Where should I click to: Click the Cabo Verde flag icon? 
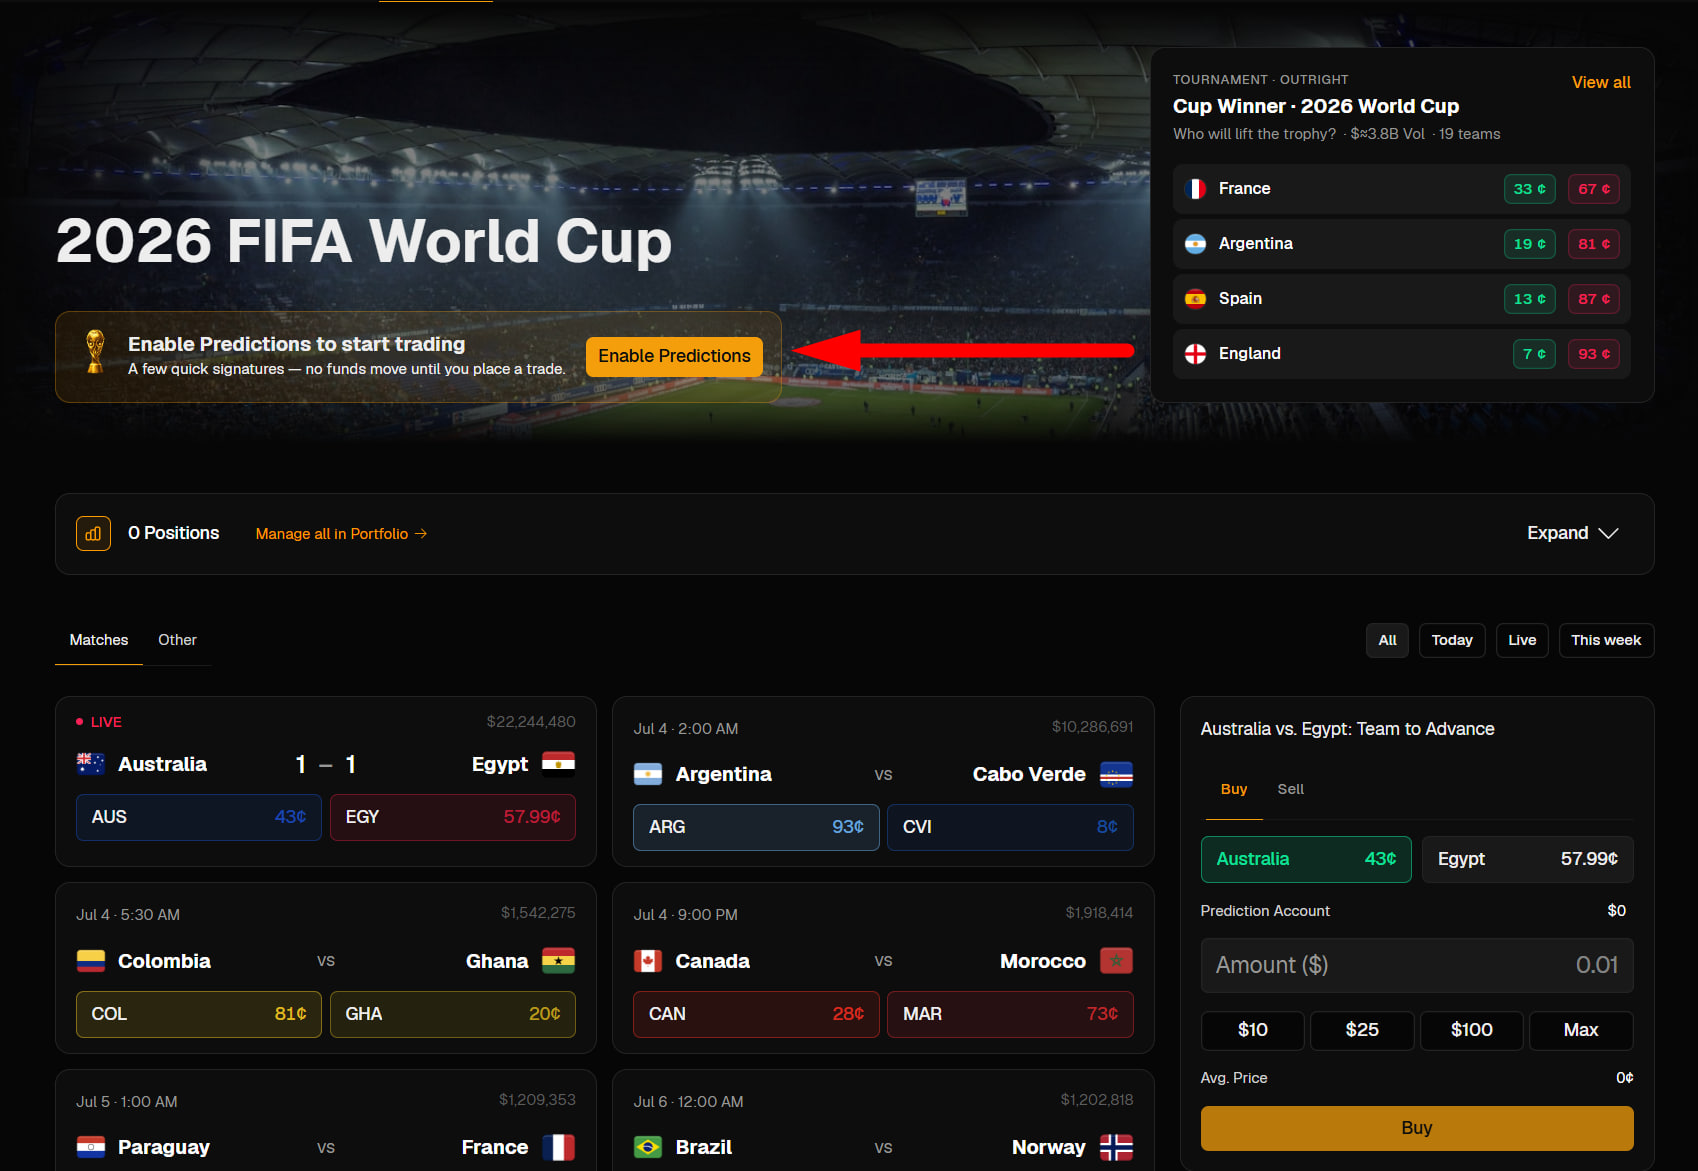1116,774
